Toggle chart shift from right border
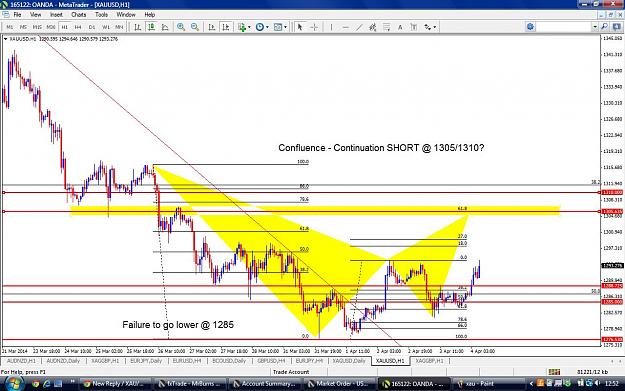 [226, 27]
